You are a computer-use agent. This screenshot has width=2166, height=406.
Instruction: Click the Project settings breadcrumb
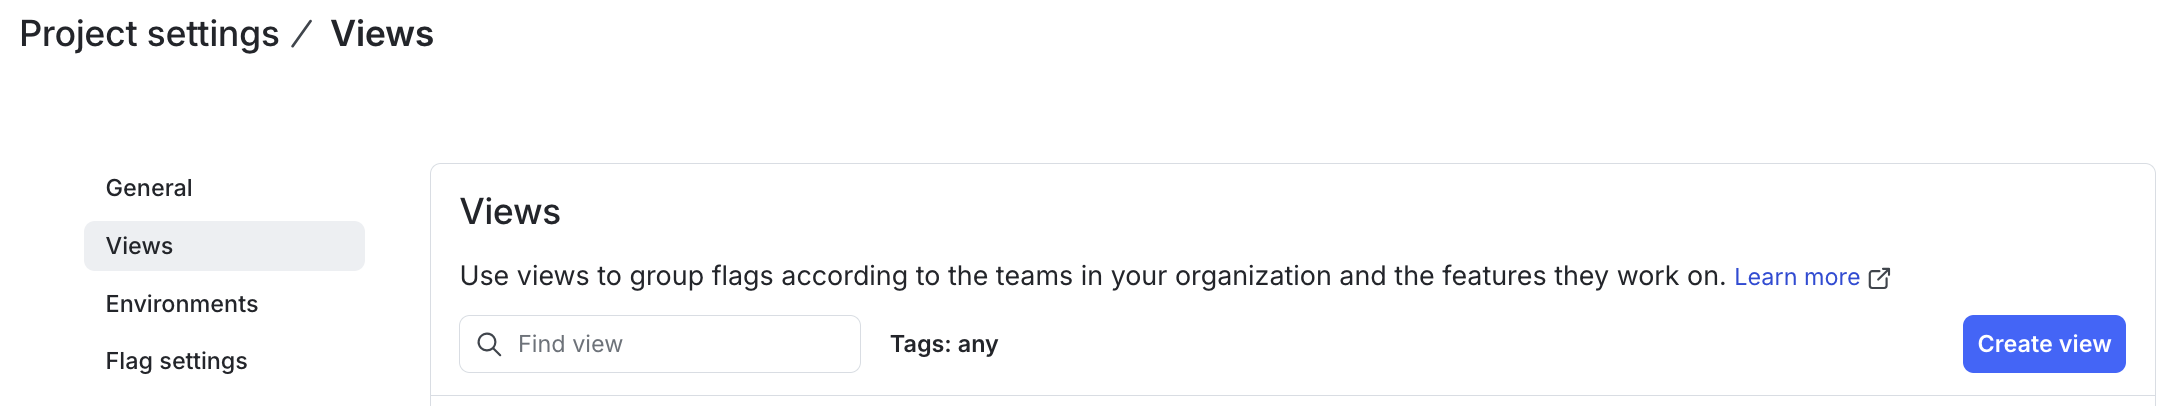(x=149, y=34)
